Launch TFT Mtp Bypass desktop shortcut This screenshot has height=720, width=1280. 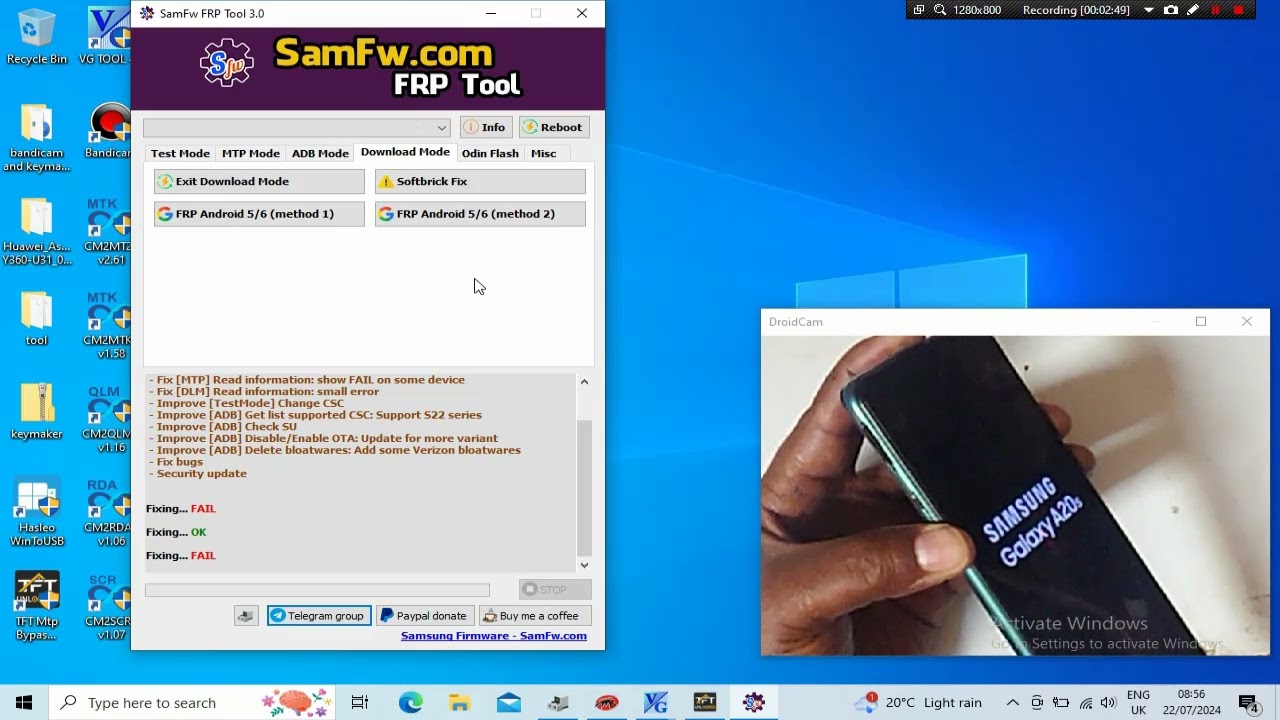pos(37,607)
